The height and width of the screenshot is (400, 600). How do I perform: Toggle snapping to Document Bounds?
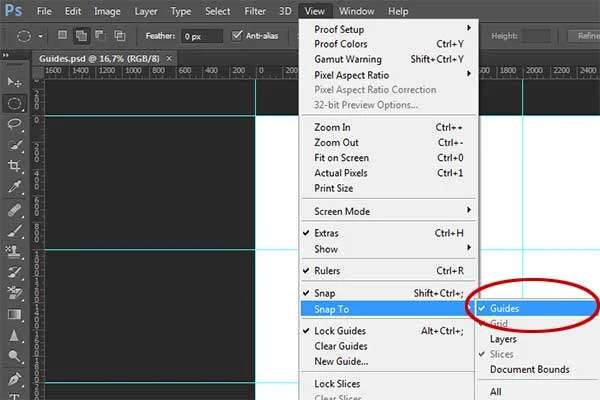[536, 369]
